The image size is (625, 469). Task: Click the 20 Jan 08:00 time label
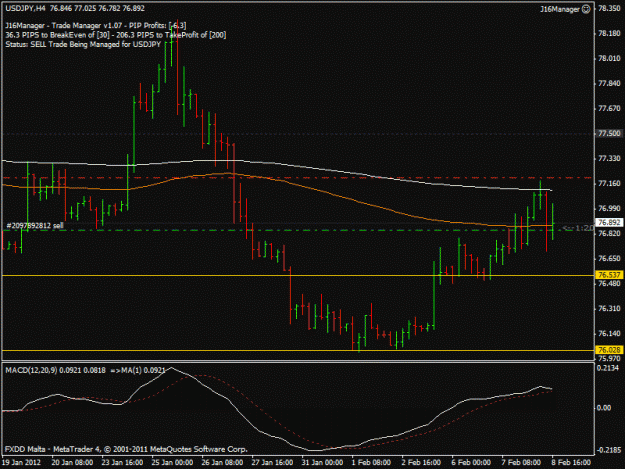tap(72, 462)
